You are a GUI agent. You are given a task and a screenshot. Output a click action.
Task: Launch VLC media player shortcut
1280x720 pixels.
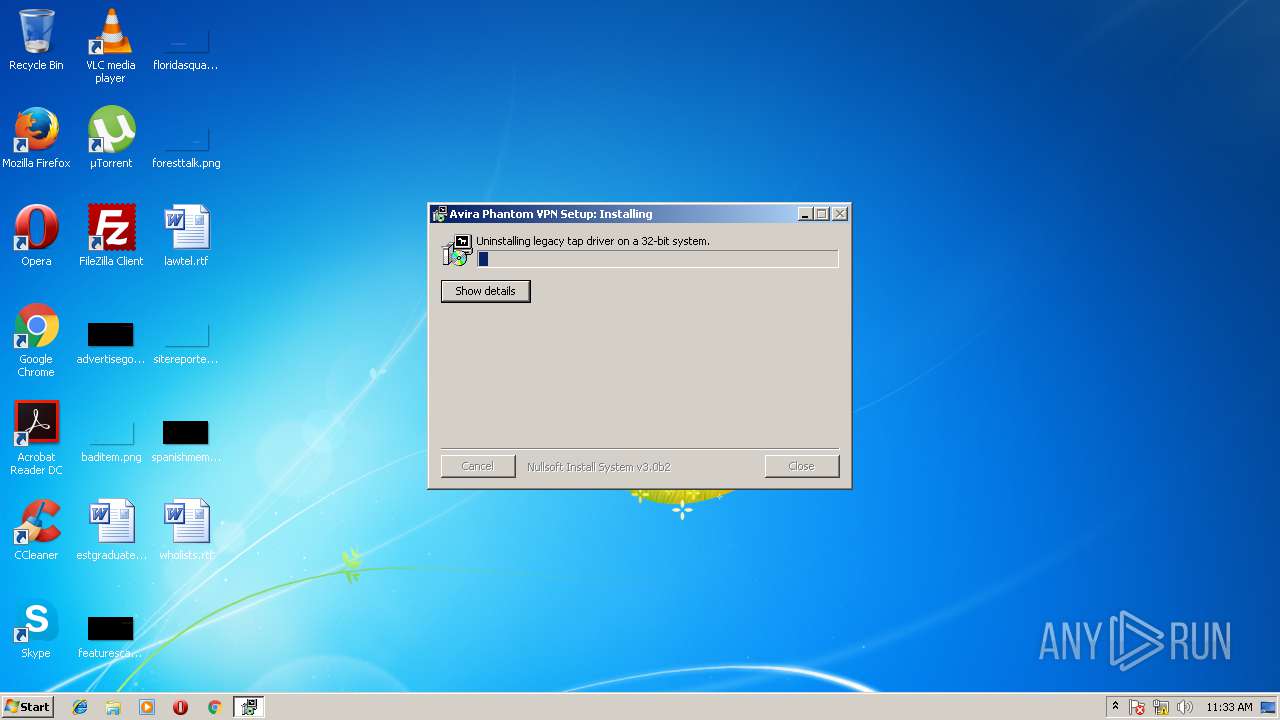click(x=110, y=46)
